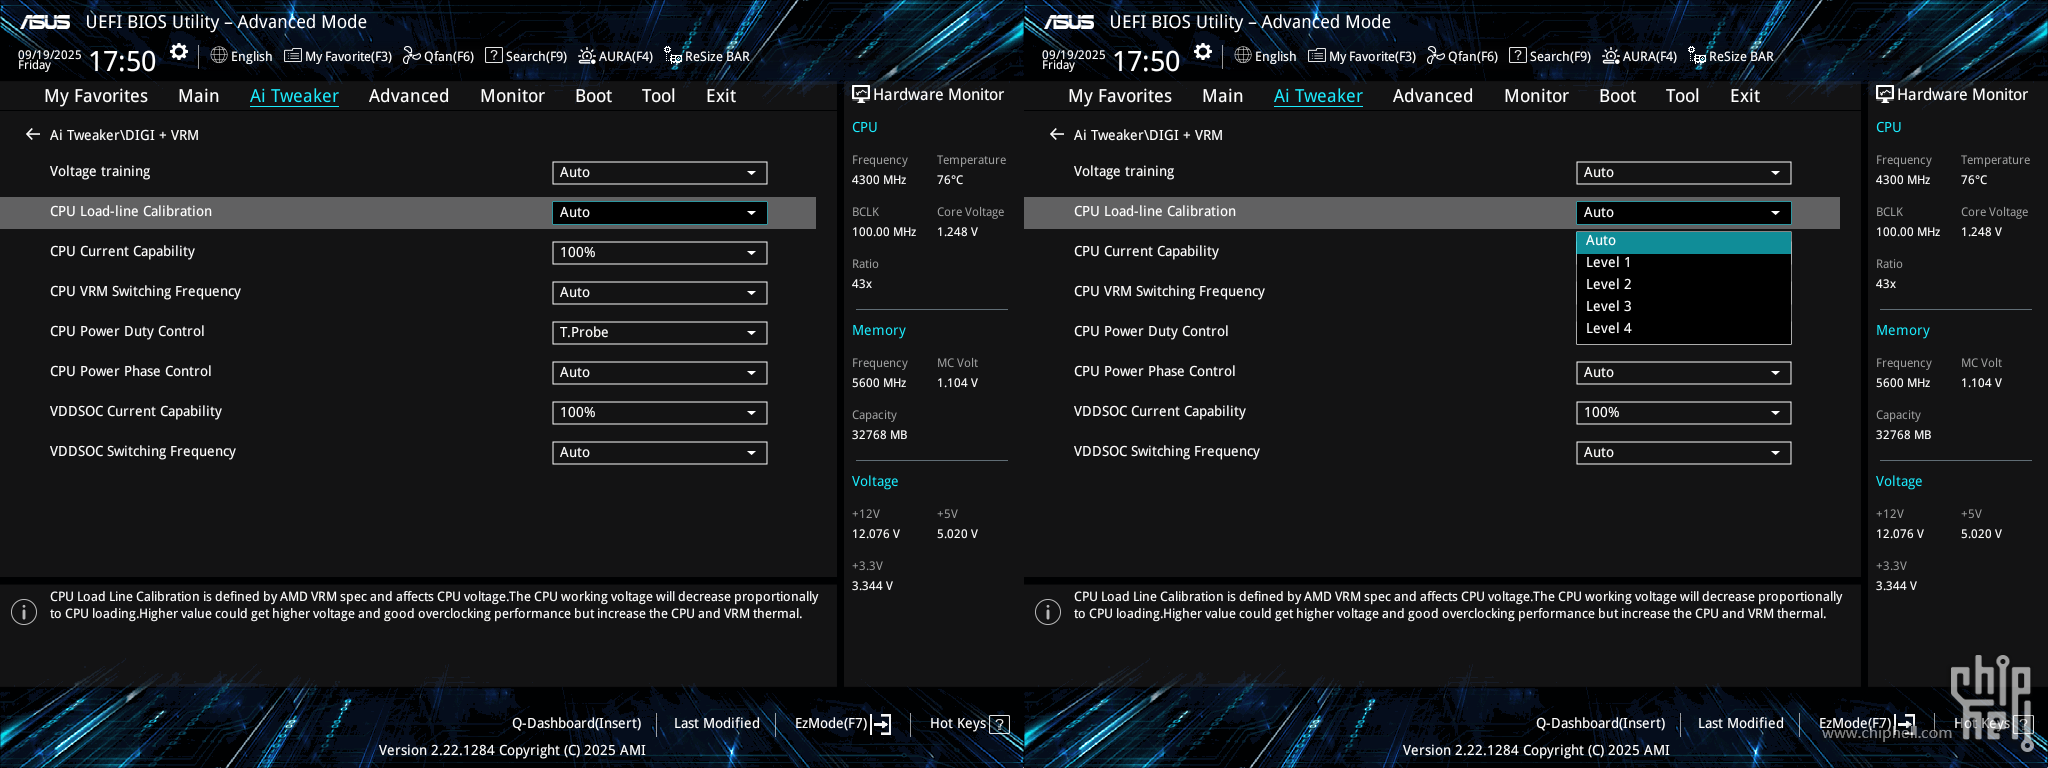Open Search(F9) in right screen toolbar
Screen dimensions: 2048x768
tap(1550, 56)
